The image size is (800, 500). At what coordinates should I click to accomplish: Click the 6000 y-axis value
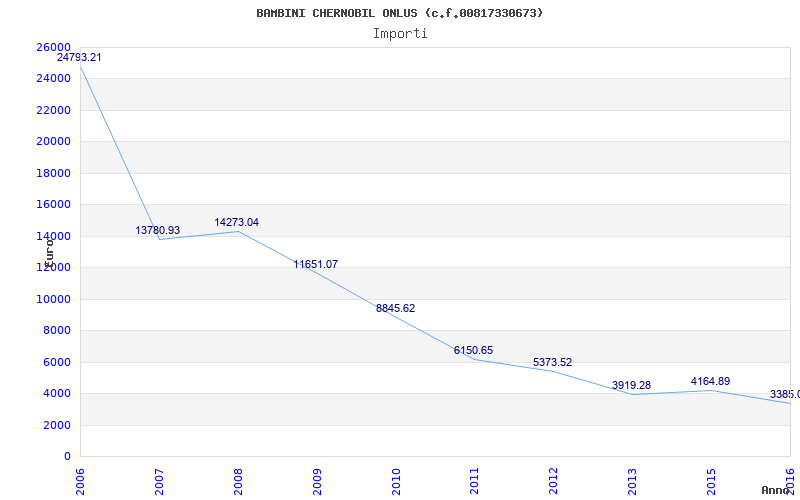point(56,362)
